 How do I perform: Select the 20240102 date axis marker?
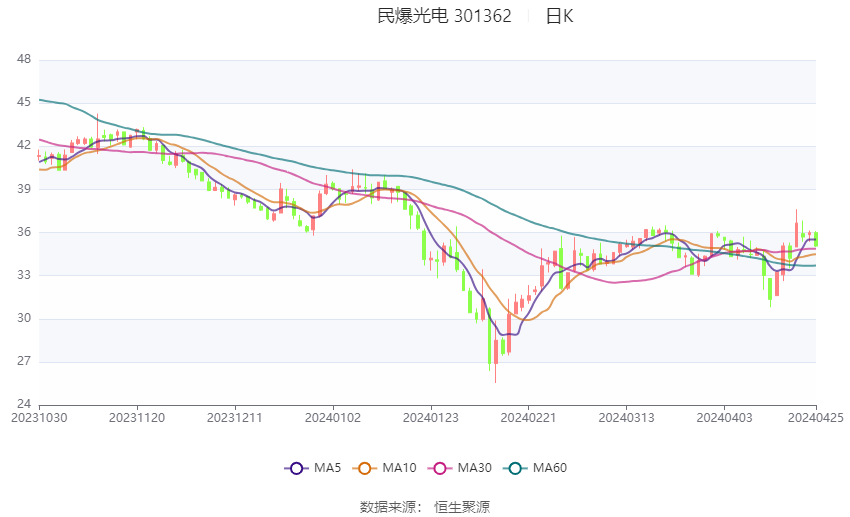point(333,418)
